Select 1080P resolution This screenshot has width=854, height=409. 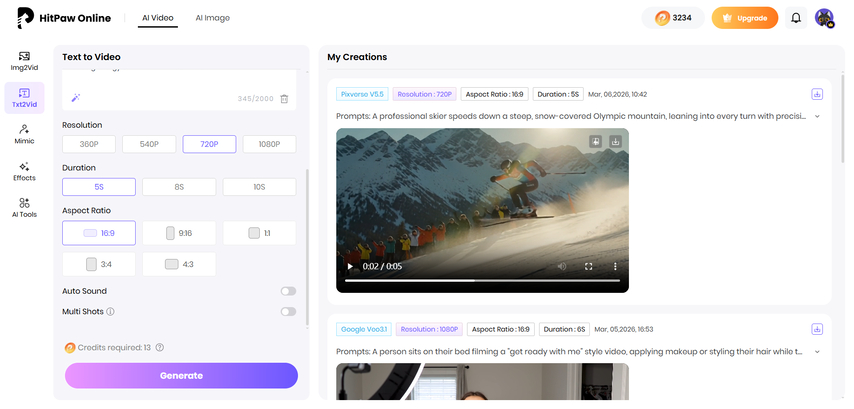tap(269, 144)
